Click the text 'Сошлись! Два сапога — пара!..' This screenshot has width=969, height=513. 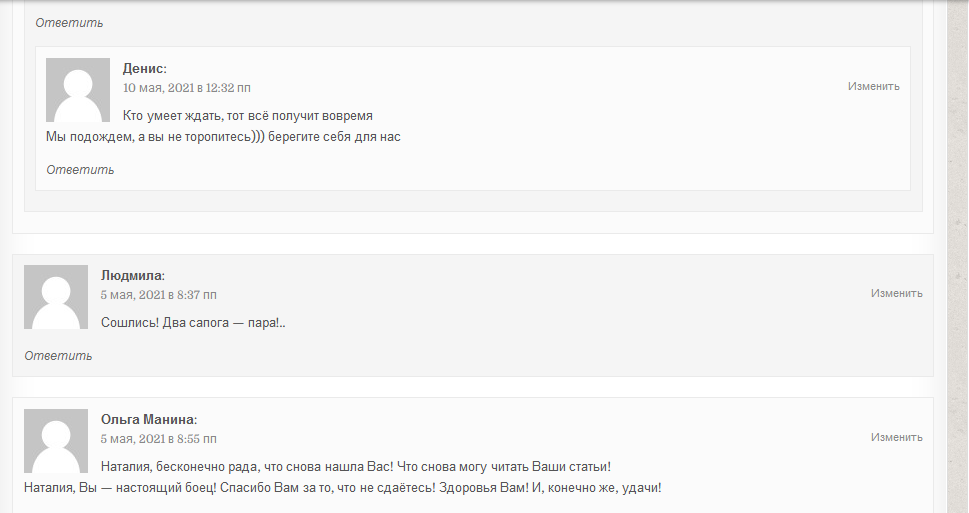point(193,323)
